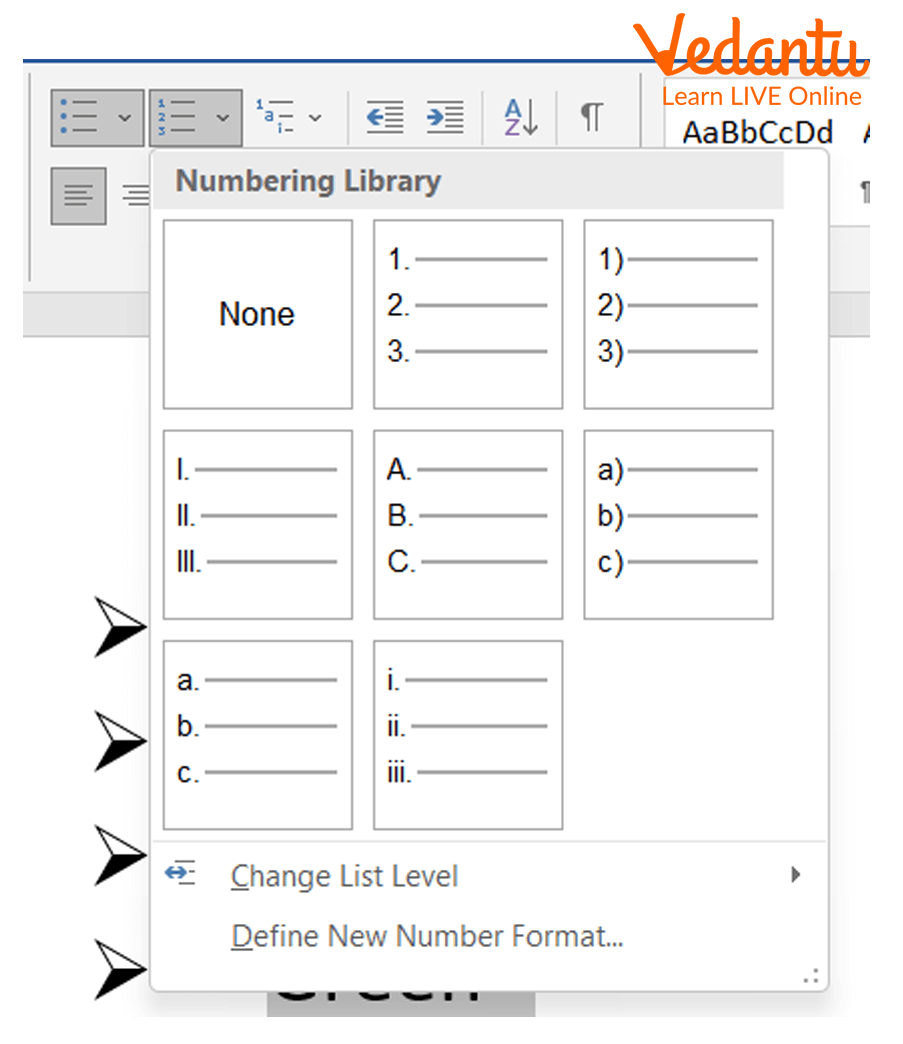Pick the 1. 2. 3. numbering format

[468, 314]
